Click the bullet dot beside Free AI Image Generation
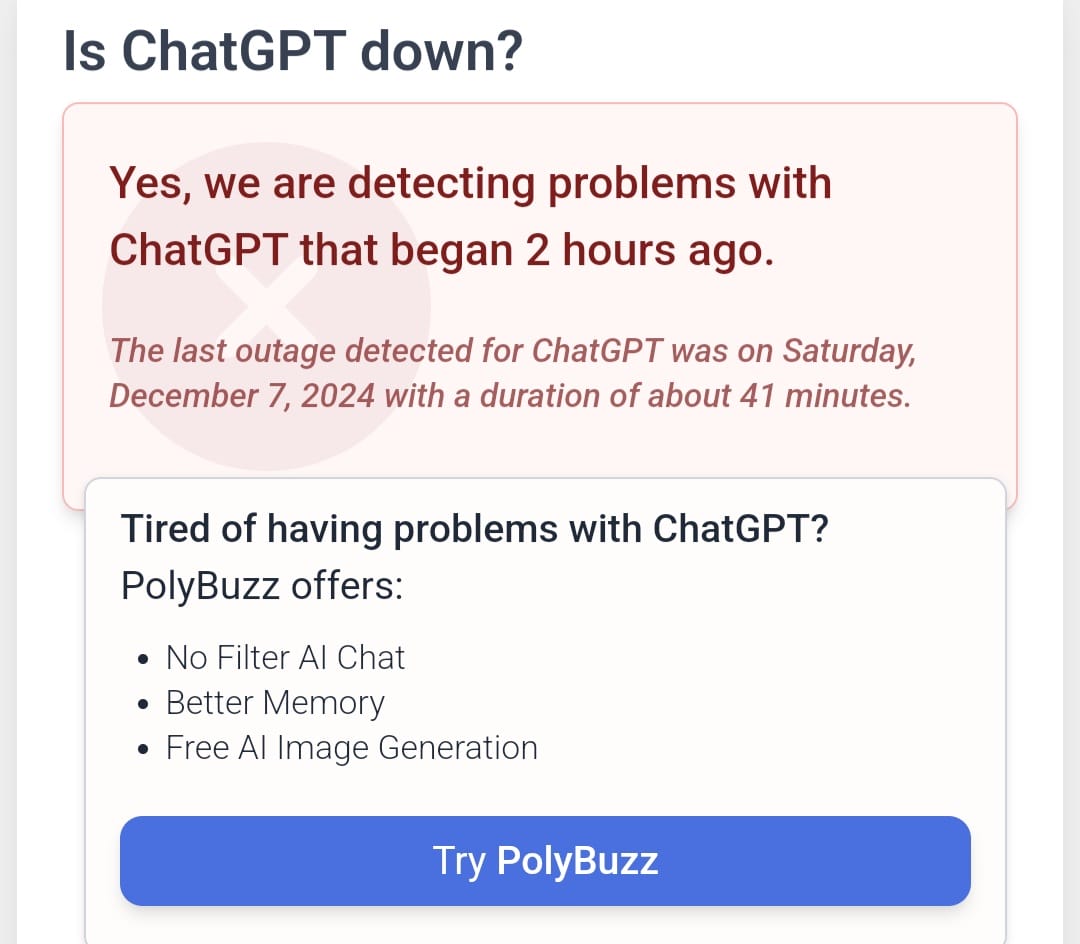 145,750
